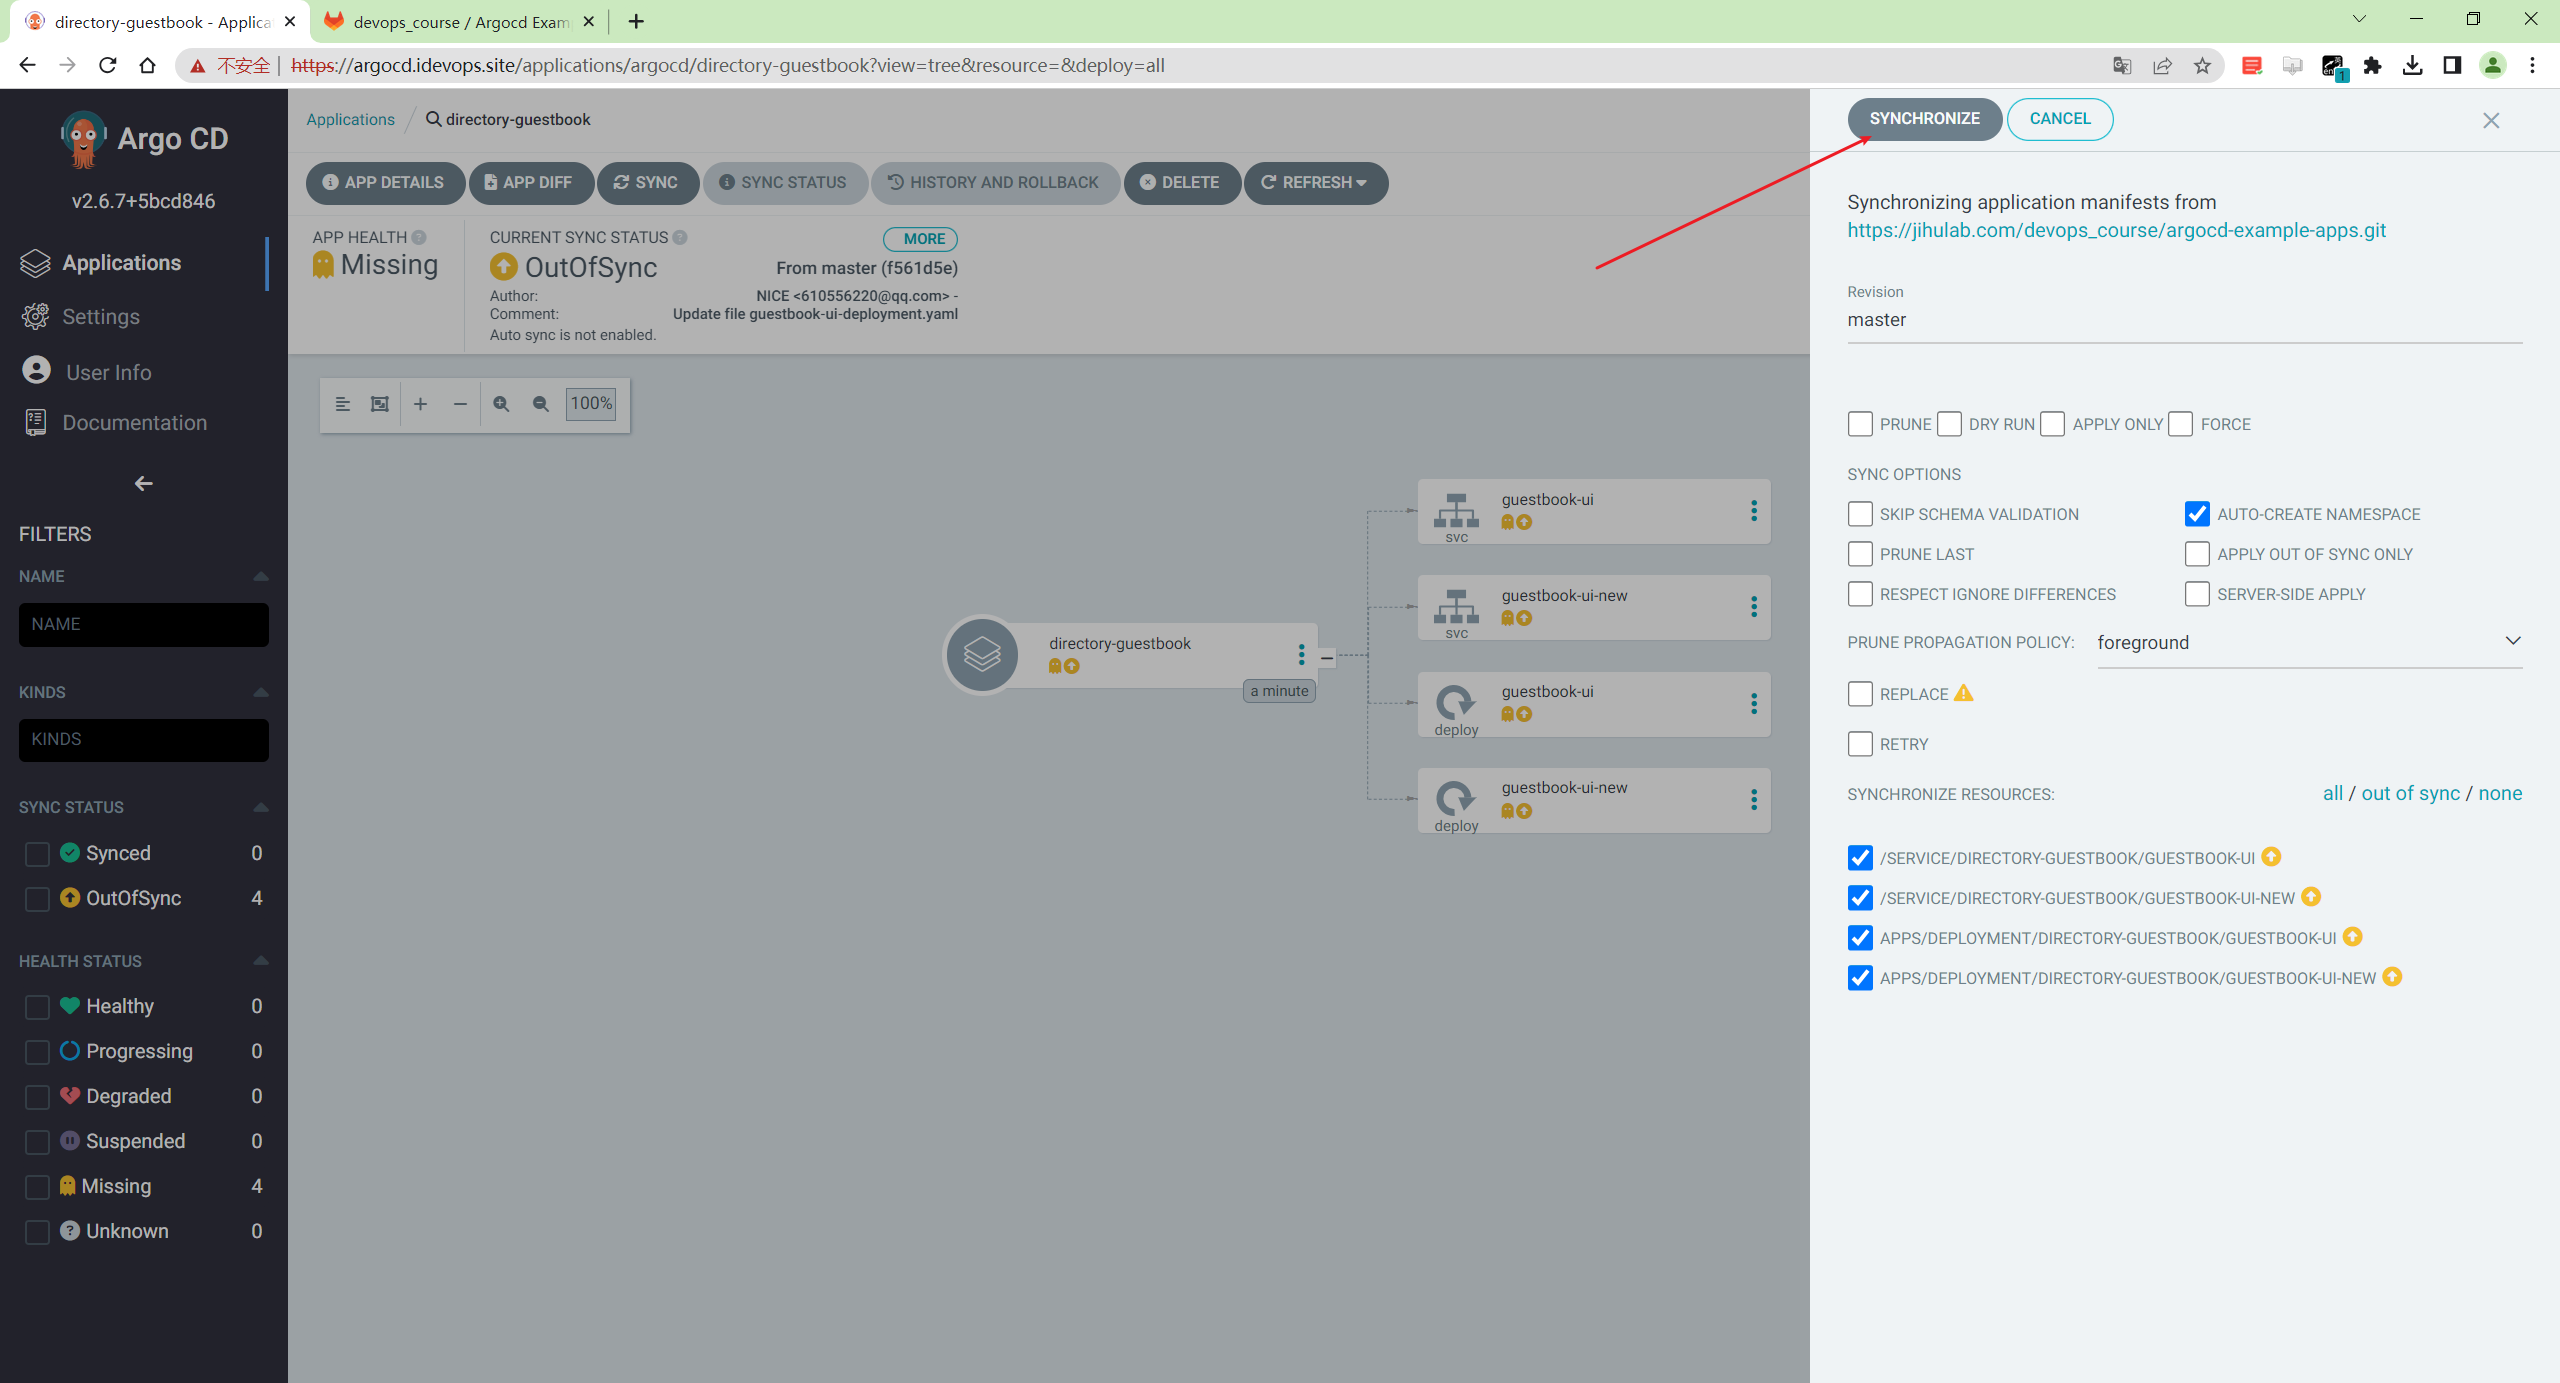Enable the DRY RUN checkbox

1949,424
